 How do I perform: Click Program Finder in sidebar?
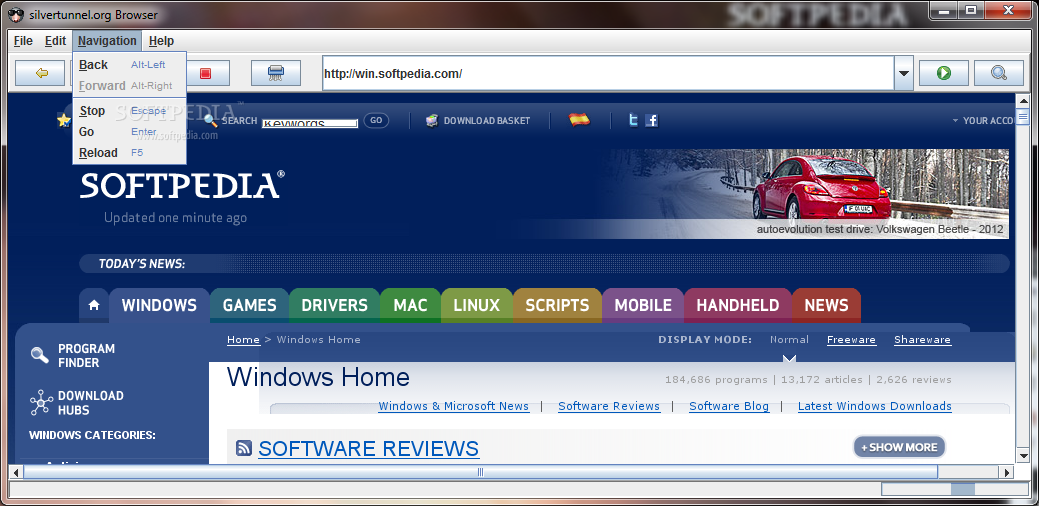click(86, 356)
